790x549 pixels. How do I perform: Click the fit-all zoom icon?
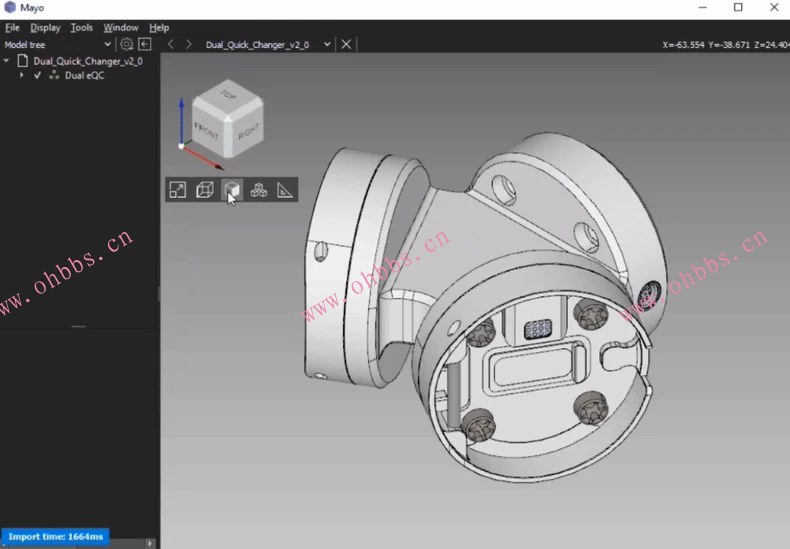coord(177,190)
